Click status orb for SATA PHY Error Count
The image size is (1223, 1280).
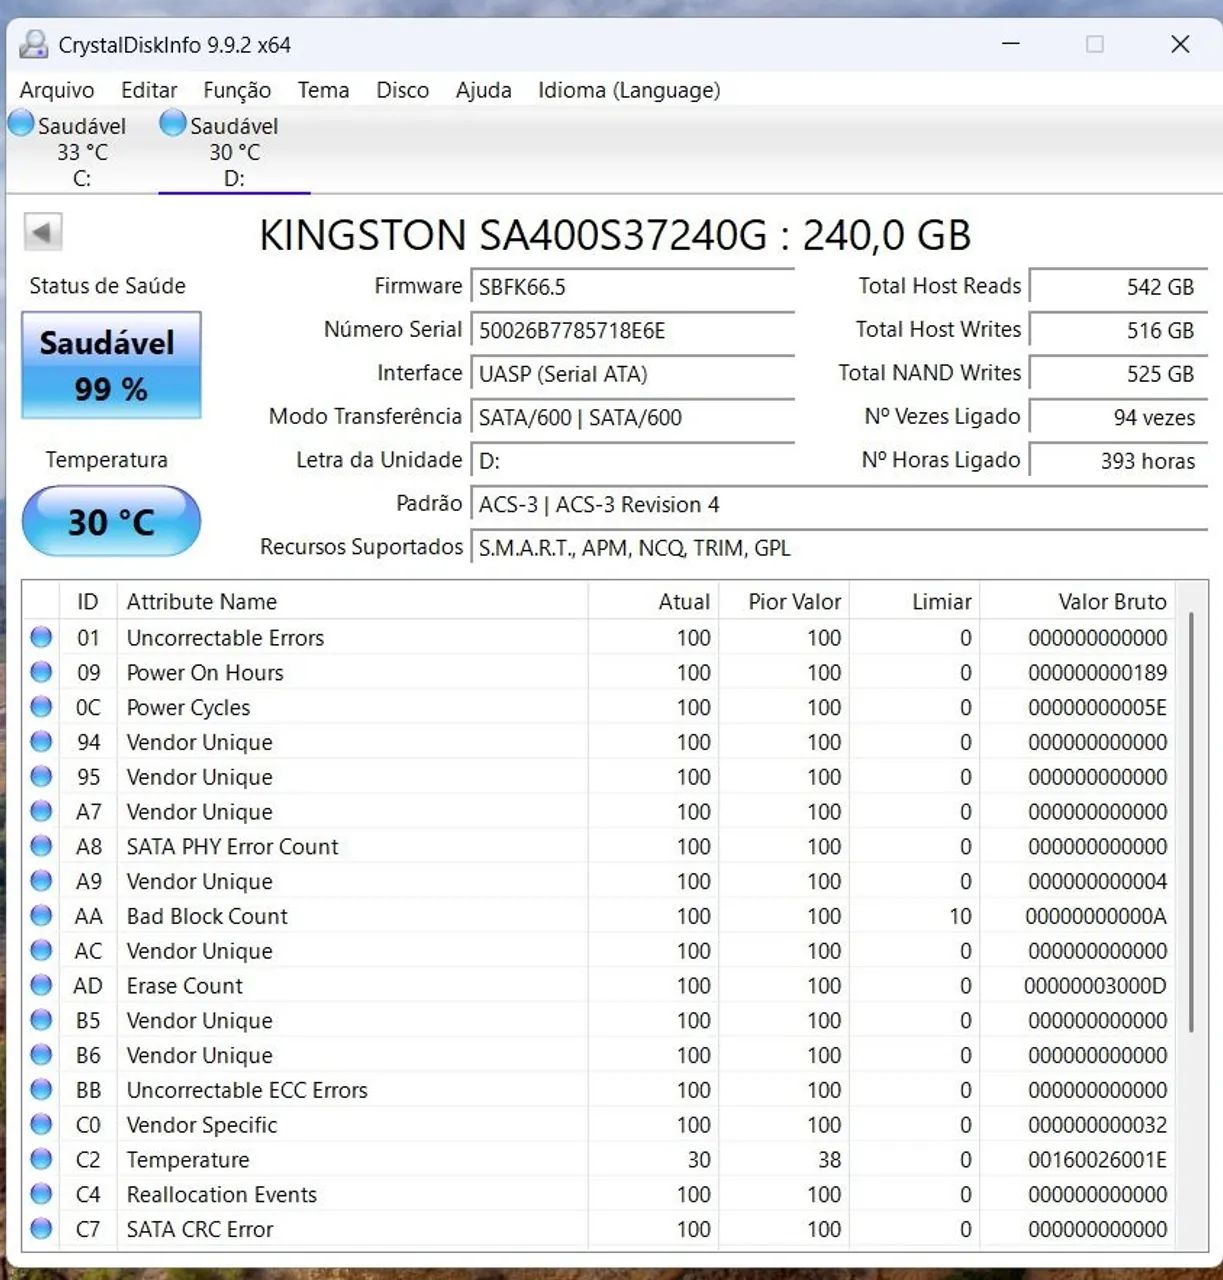pyautogui.click(x=41, y=846)
